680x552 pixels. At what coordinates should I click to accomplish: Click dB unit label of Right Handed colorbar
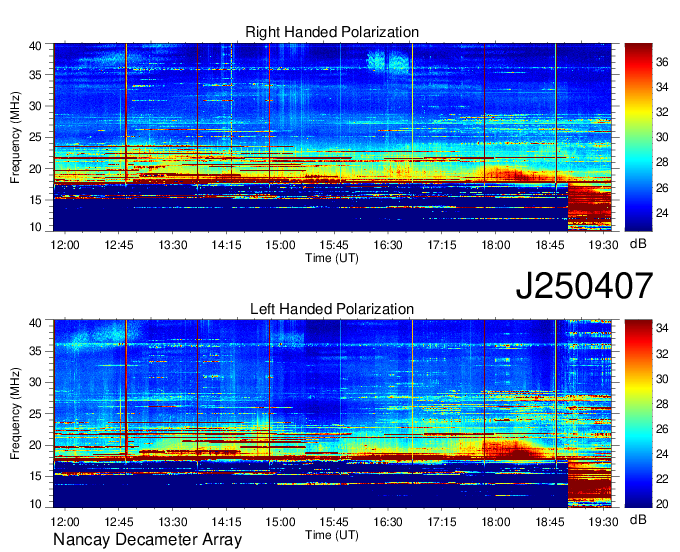click(x=638, y=244)
